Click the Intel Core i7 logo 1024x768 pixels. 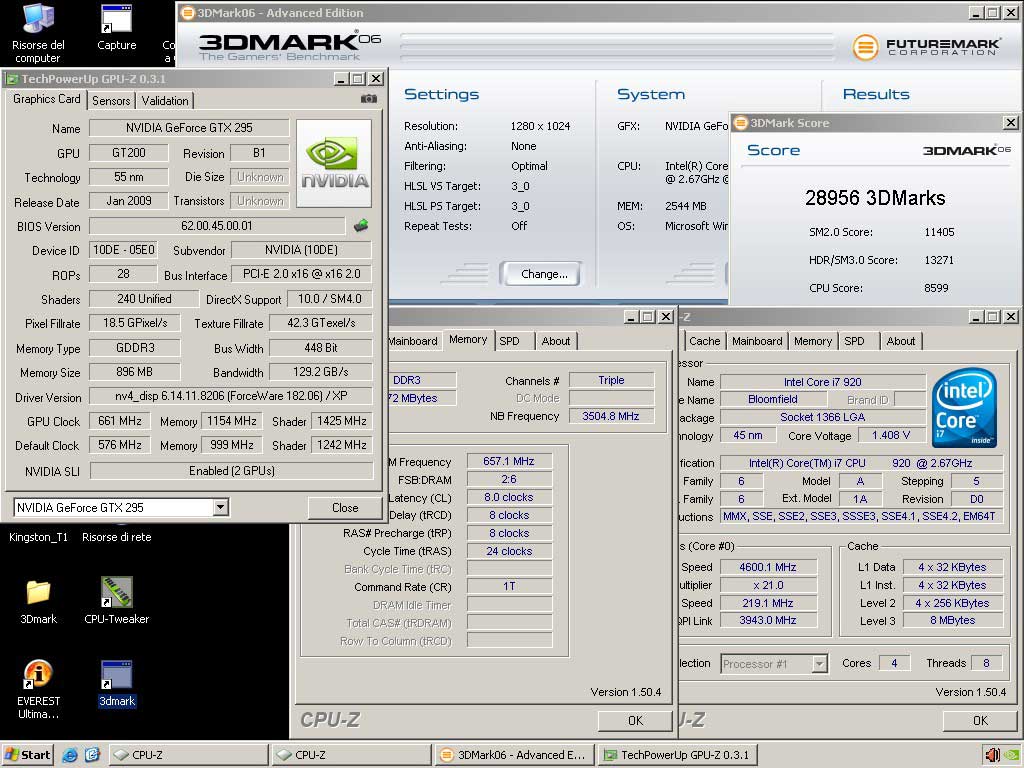tap(964, 408)
